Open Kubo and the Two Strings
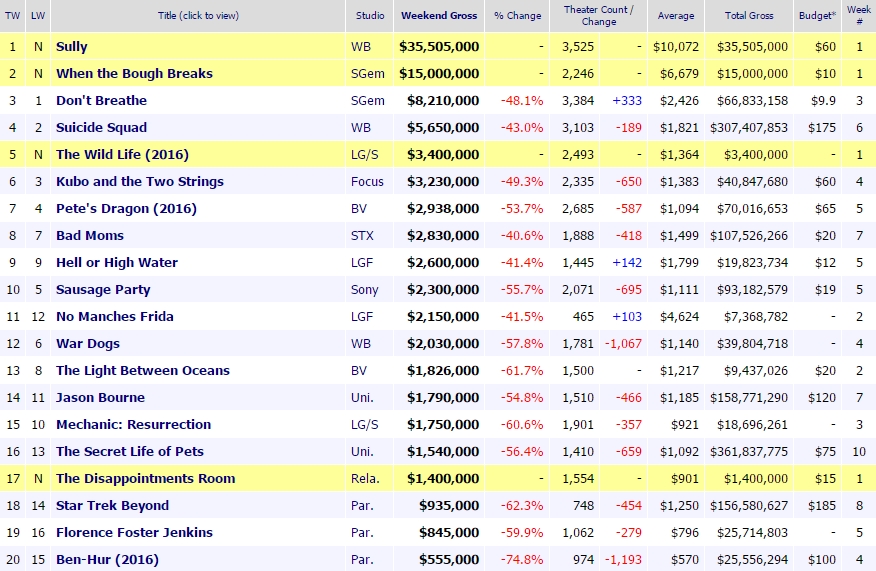The image size is (876, 571). pos(140,182)
